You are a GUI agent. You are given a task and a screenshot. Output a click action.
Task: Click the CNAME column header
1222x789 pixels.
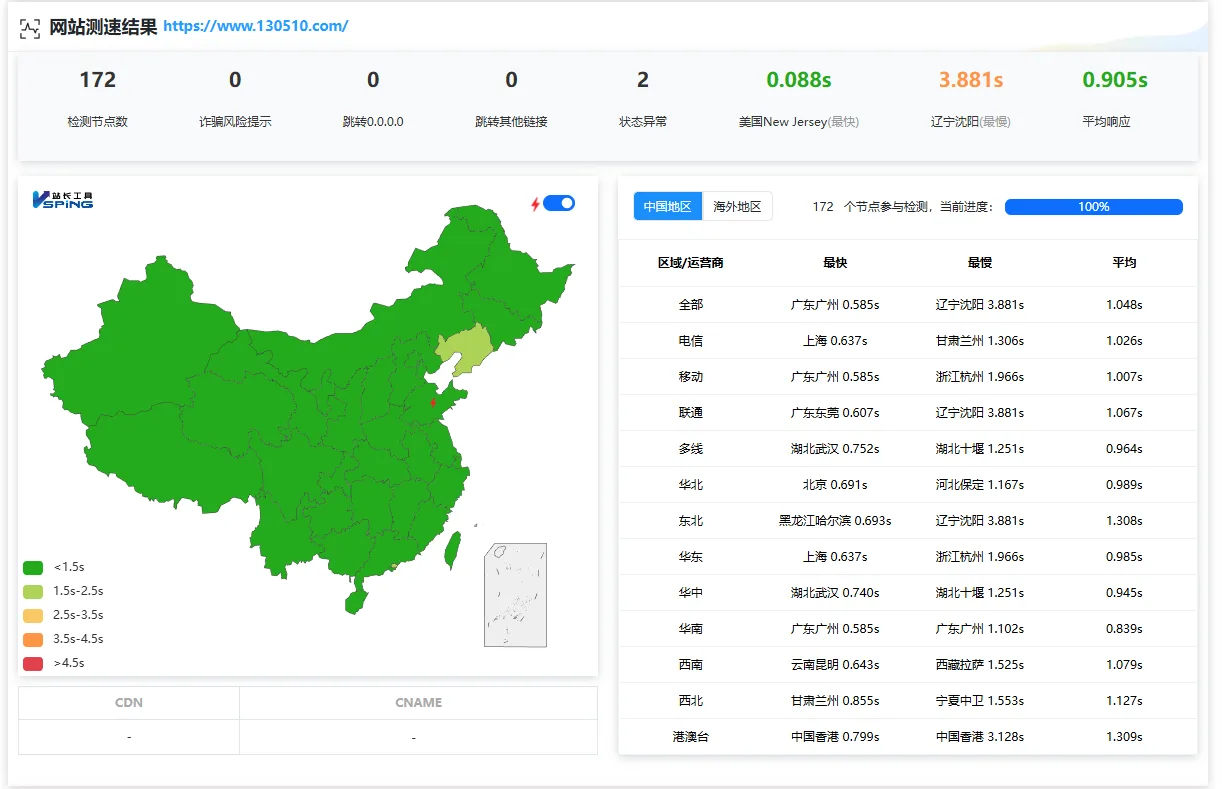coord(418,703)
